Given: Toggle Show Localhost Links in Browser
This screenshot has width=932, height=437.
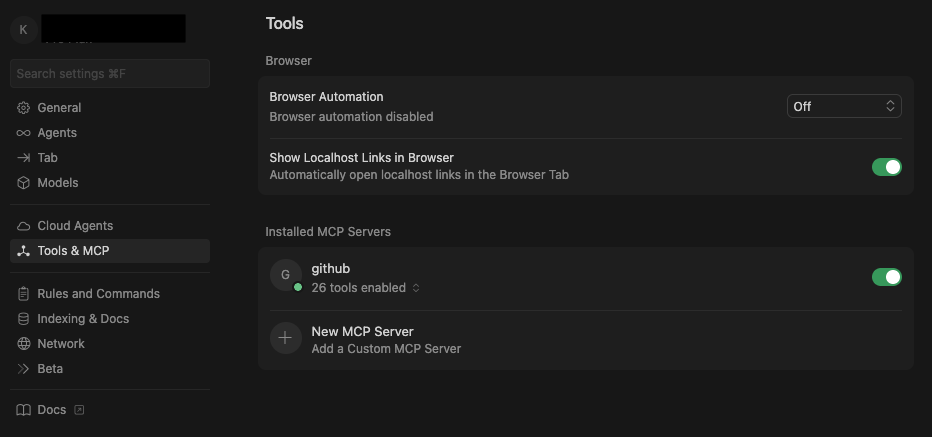Looking at the screenshot, I should (886, 167).
